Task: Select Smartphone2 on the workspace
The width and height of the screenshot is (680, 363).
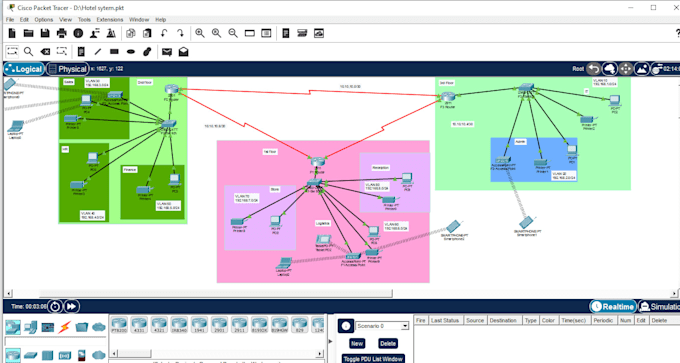Action: point(453,226)
